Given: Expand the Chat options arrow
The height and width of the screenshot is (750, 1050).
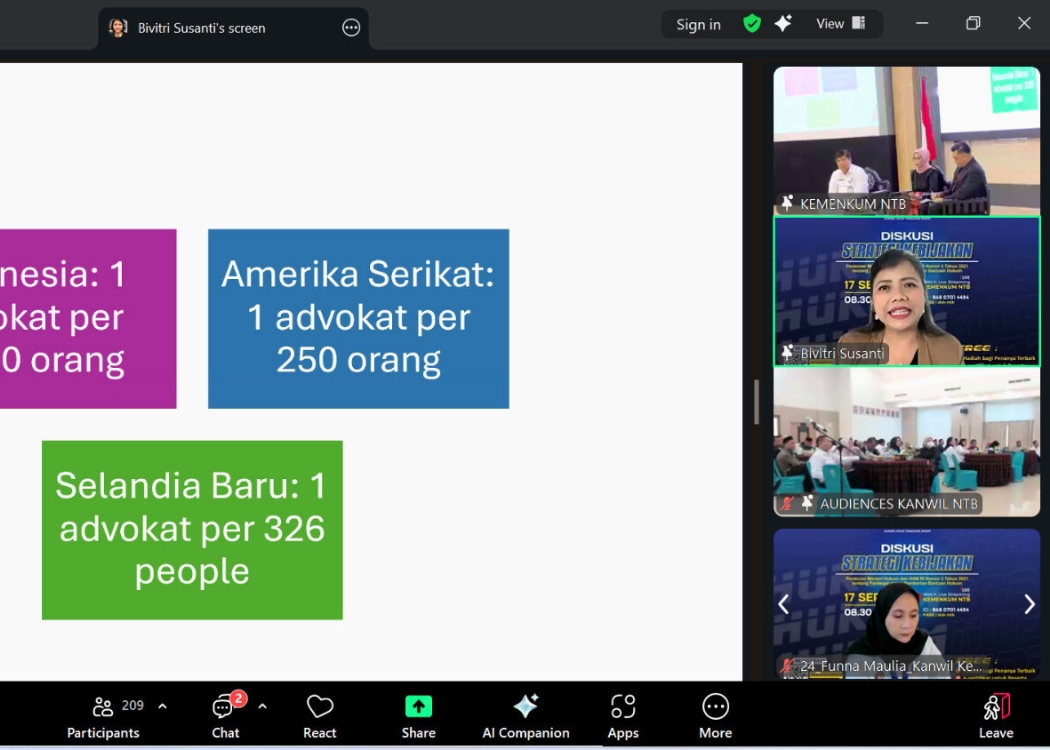Looking at the screenshot, I should pyautogui.click(x=262, y=706).
